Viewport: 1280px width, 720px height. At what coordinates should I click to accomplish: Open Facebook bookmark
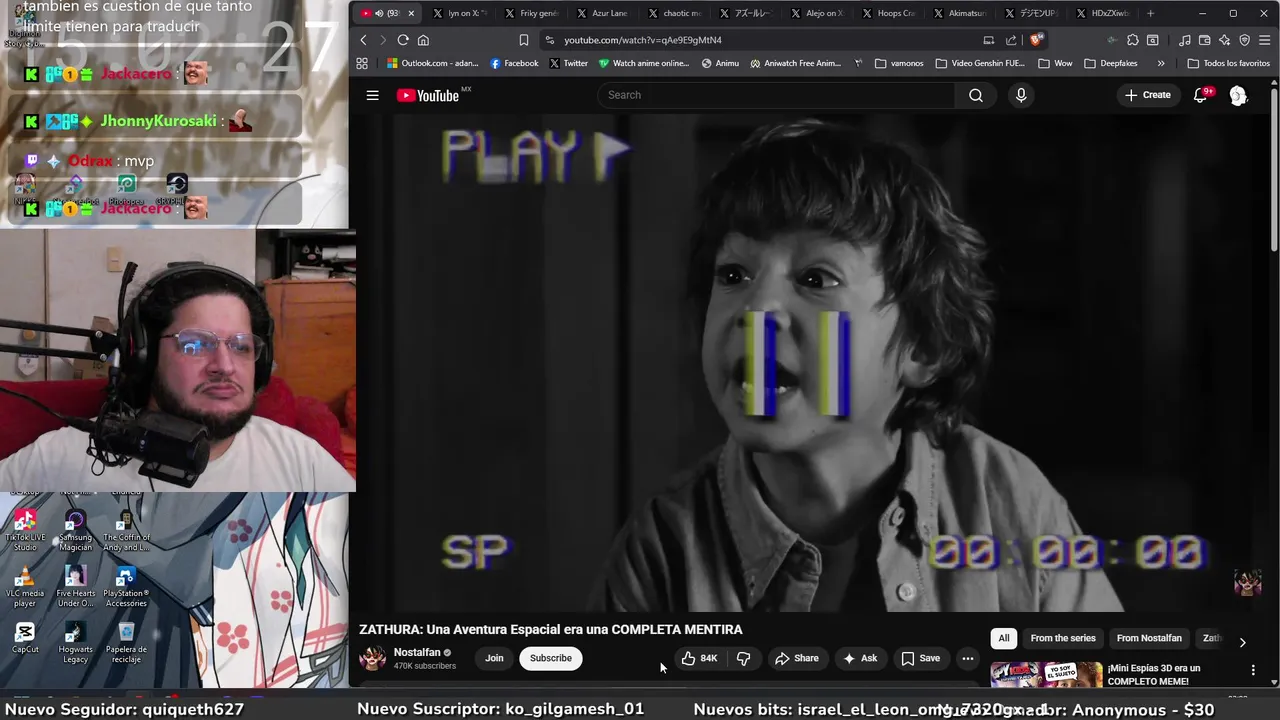tap(514, 63)
